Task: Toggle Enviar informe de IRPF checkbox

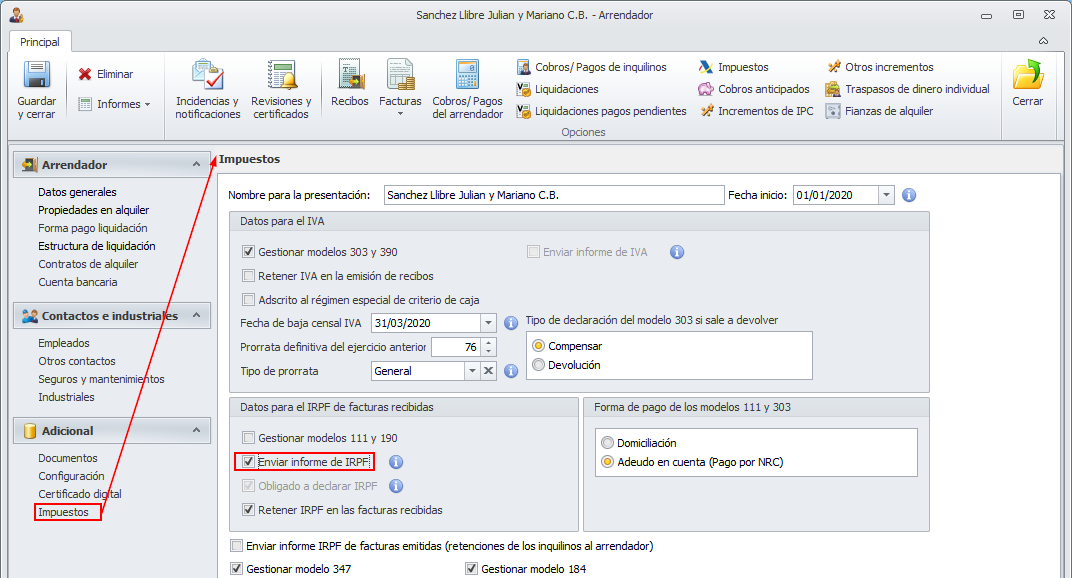Action: [248, 462]
